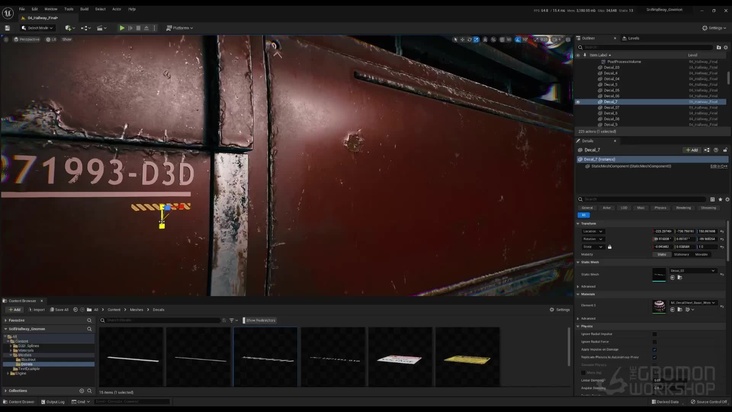The image size is (732, 412).
Task: Start Play in Editor with the green play button
Action: [122, 28]
